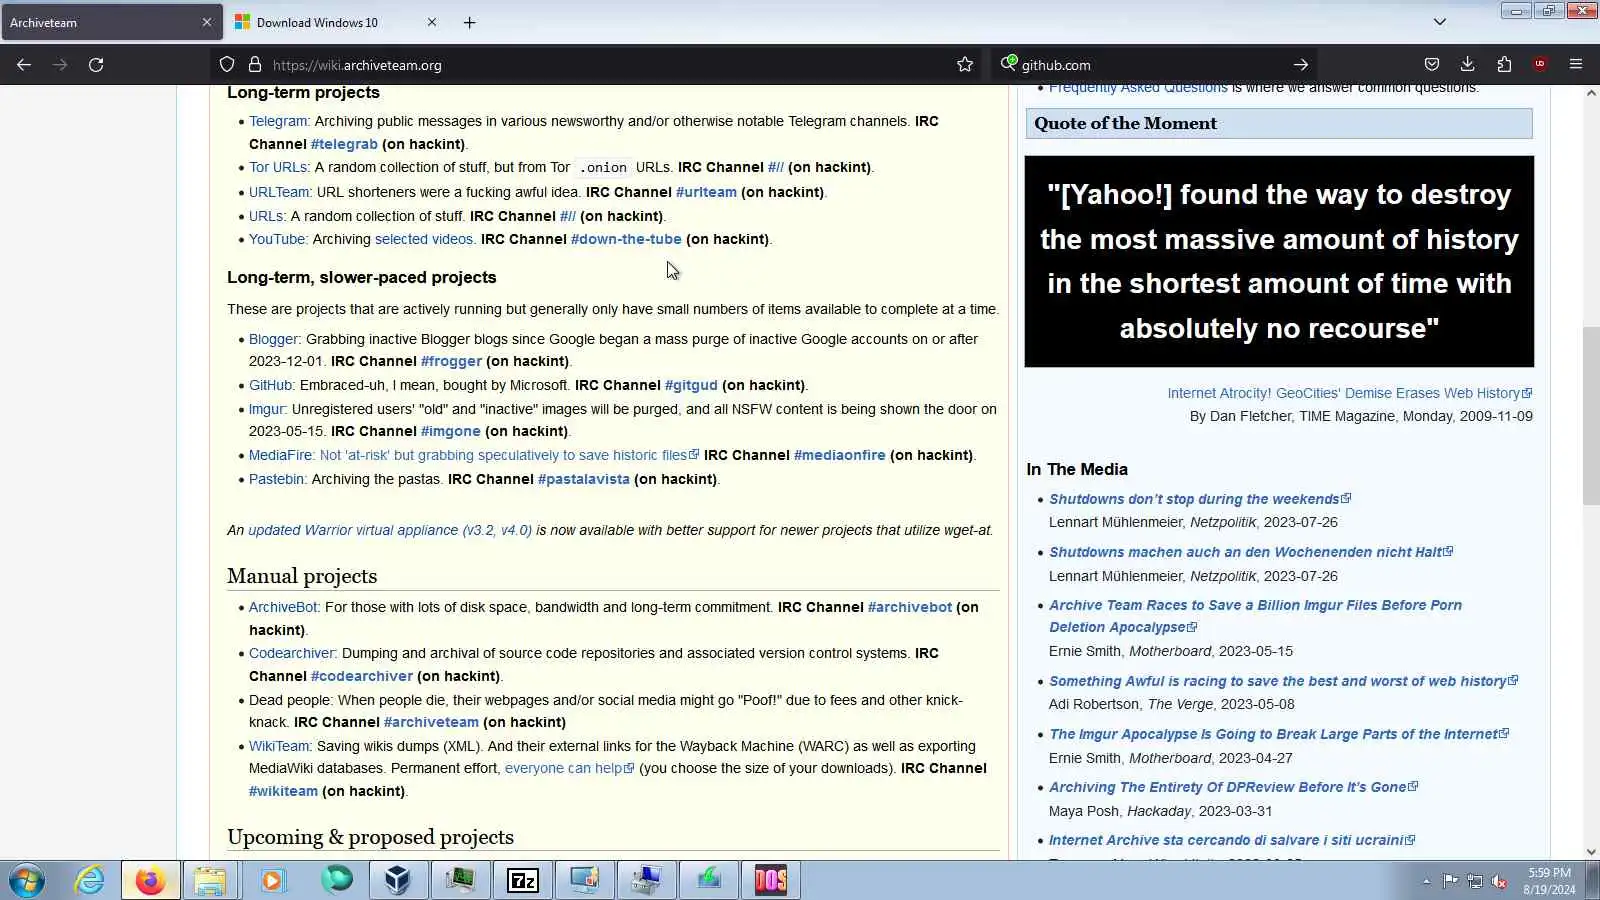Open the Firefox taskbar button
1600x900 pixels.
coord(151,881)
